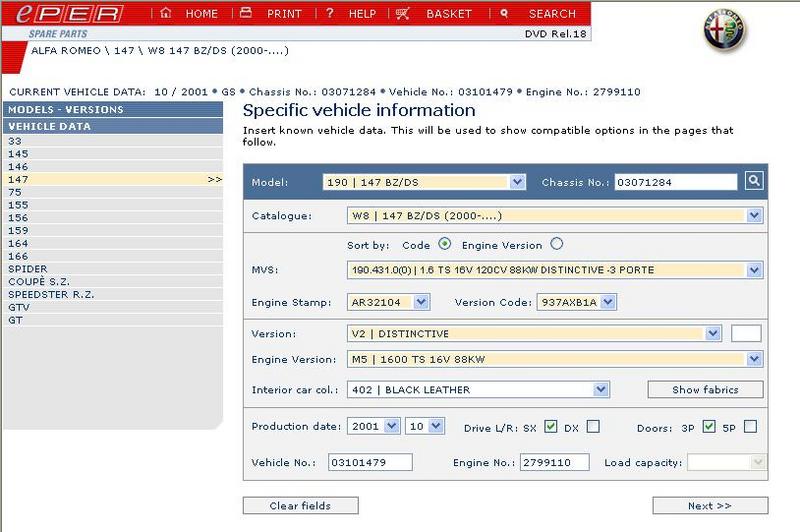Click the Chassis No. input field
Image resolution: width=800 pixels, height=532 pixels.
[676, 182]
